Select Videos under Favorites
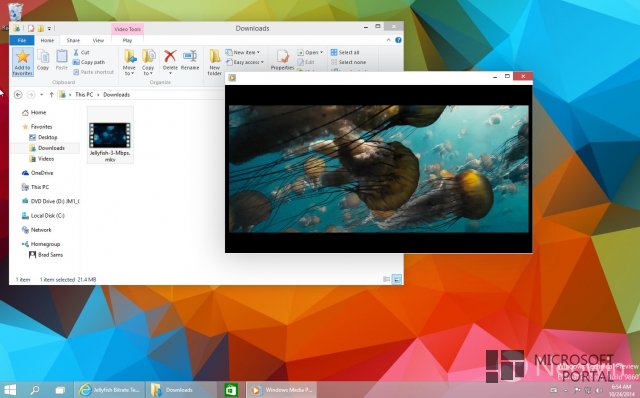 pyautogui.click(x=42, y=159)
